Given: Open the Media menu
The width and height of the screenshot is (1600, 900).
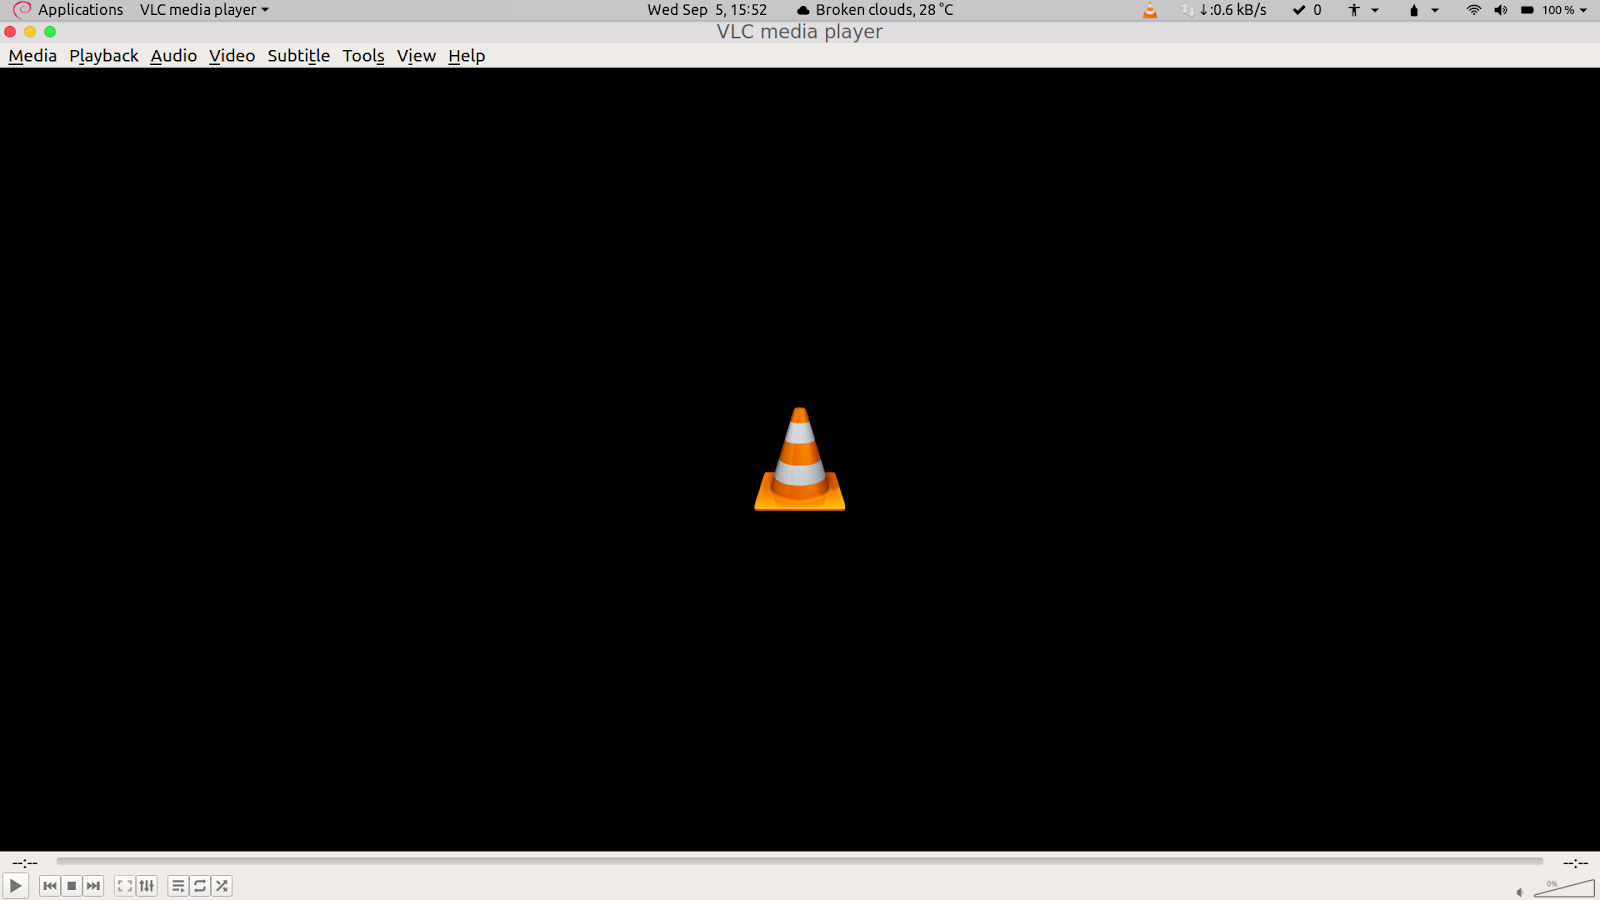Looking at the screenshot, I should (32, 56).
